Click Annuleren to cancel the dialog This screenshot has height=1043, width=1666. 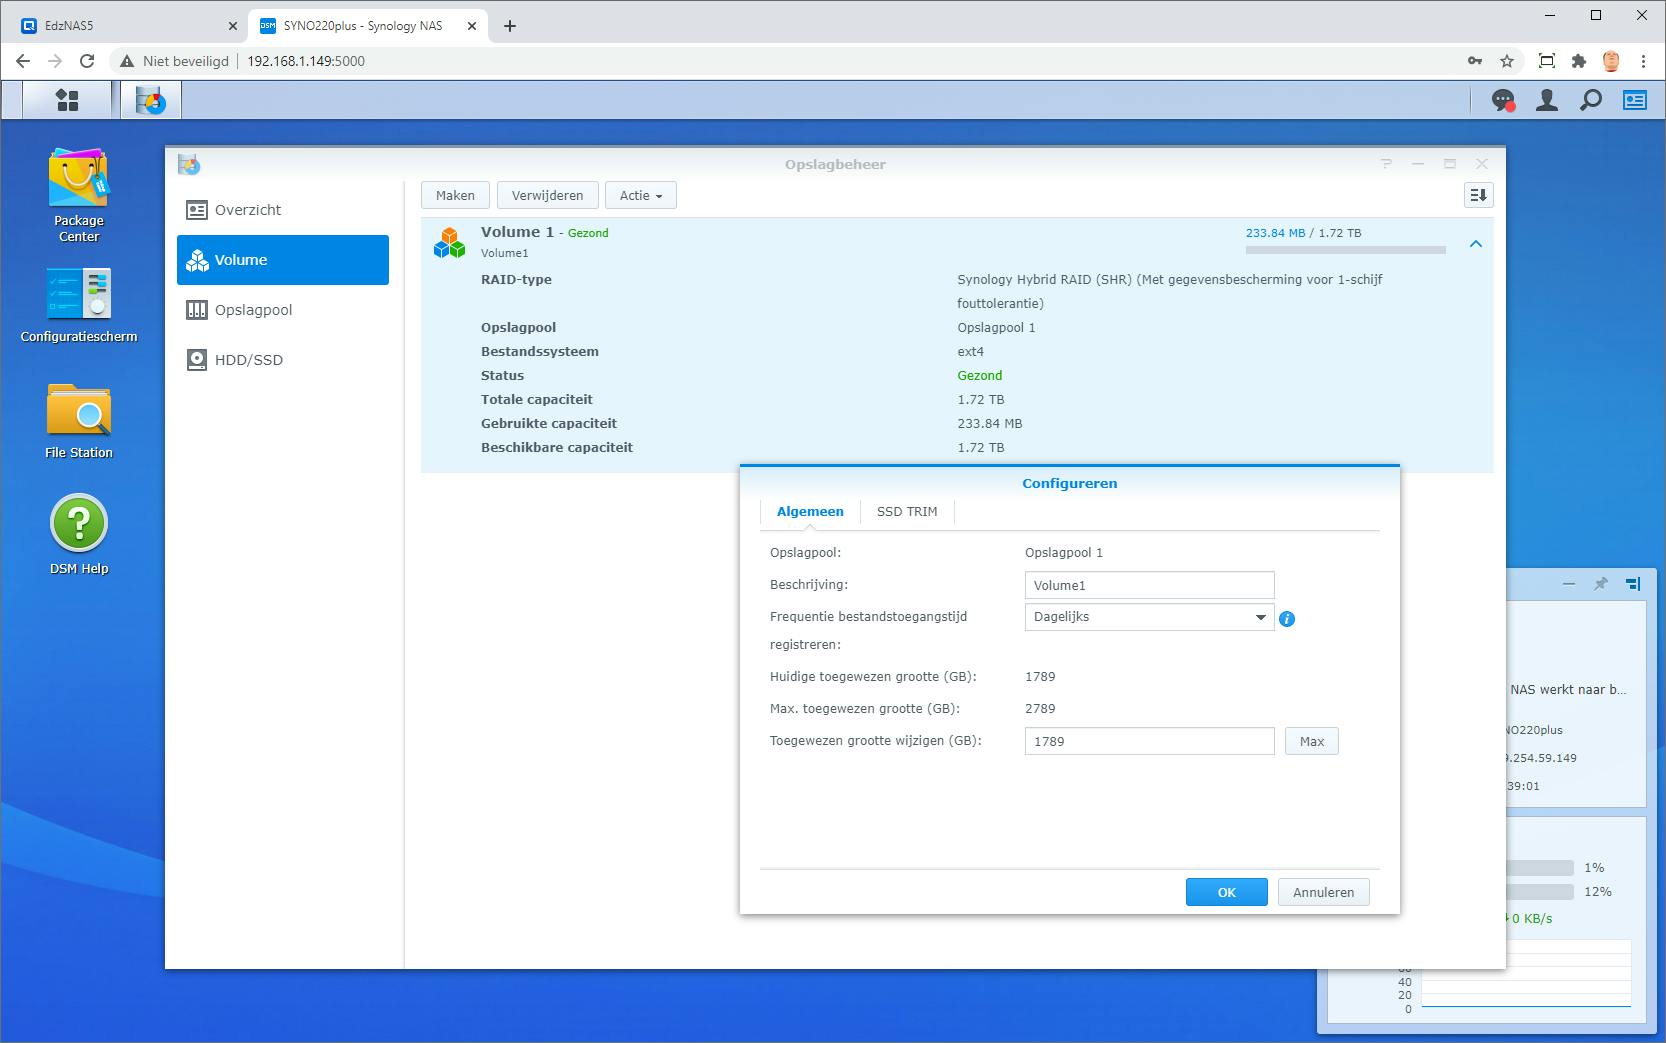point(1323,893)
